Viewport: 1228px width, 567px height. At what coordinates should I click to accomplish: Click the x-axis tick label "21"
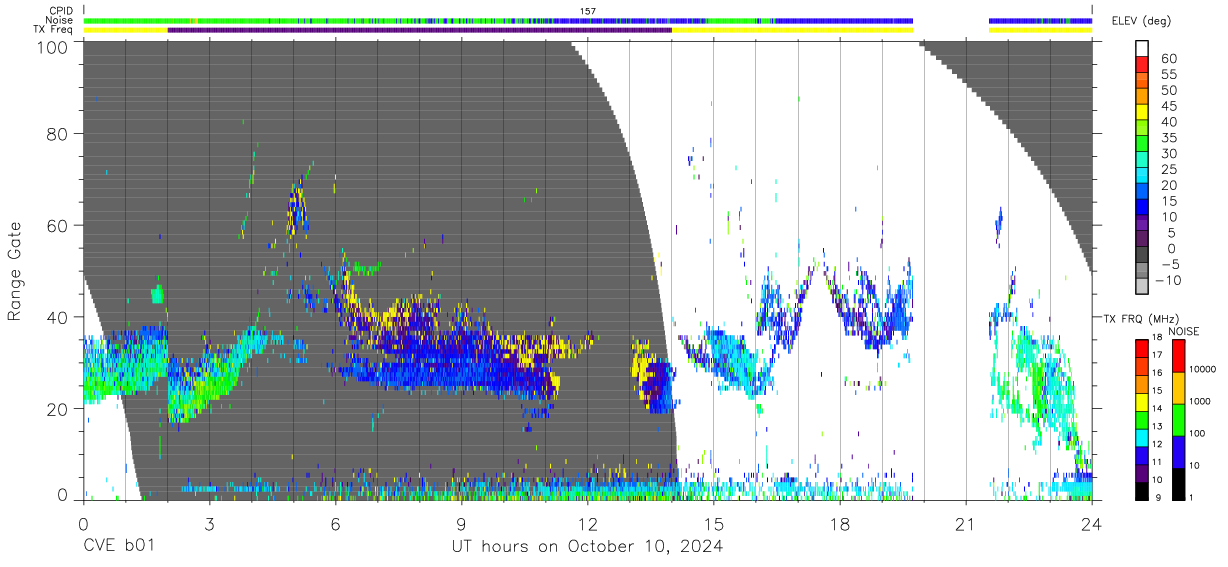(966, 524)
